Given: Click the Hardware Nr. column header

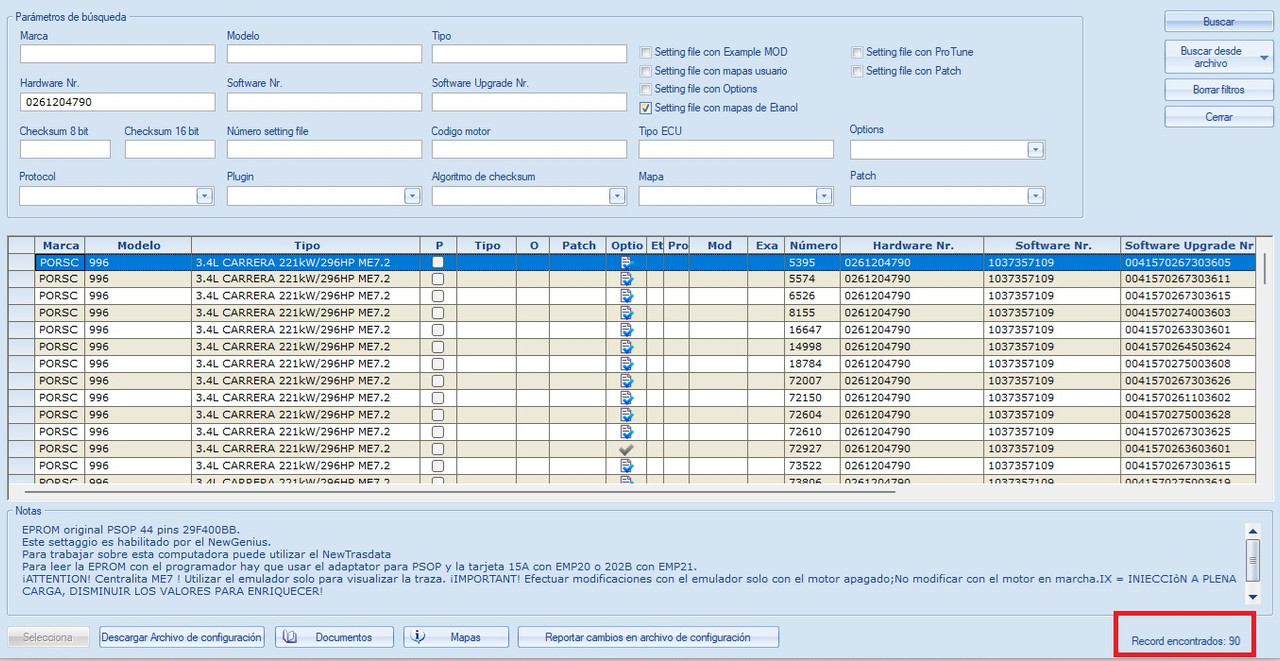Looking at the screenshot, I should coord(912,245).
